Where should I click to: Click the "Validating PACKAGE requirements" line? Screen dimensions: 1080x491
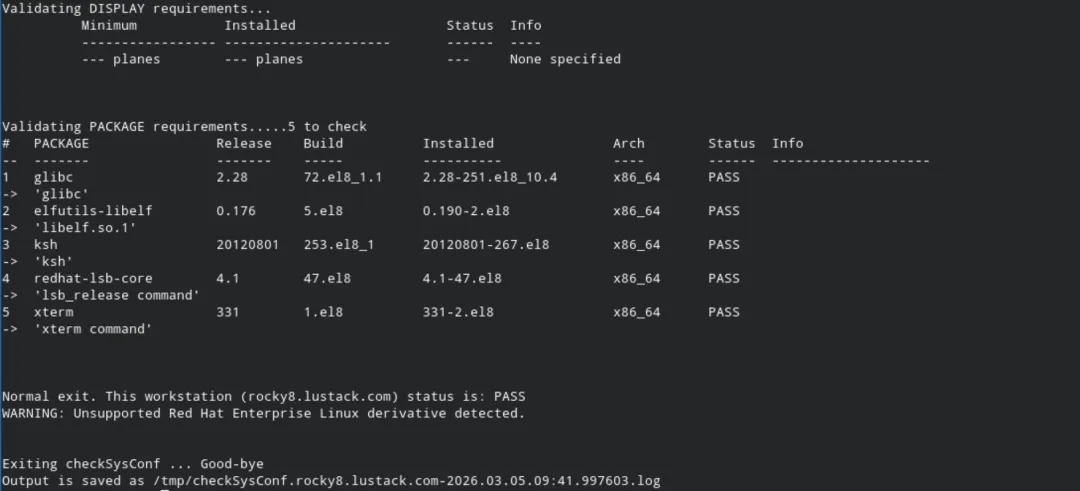(184, 127)
